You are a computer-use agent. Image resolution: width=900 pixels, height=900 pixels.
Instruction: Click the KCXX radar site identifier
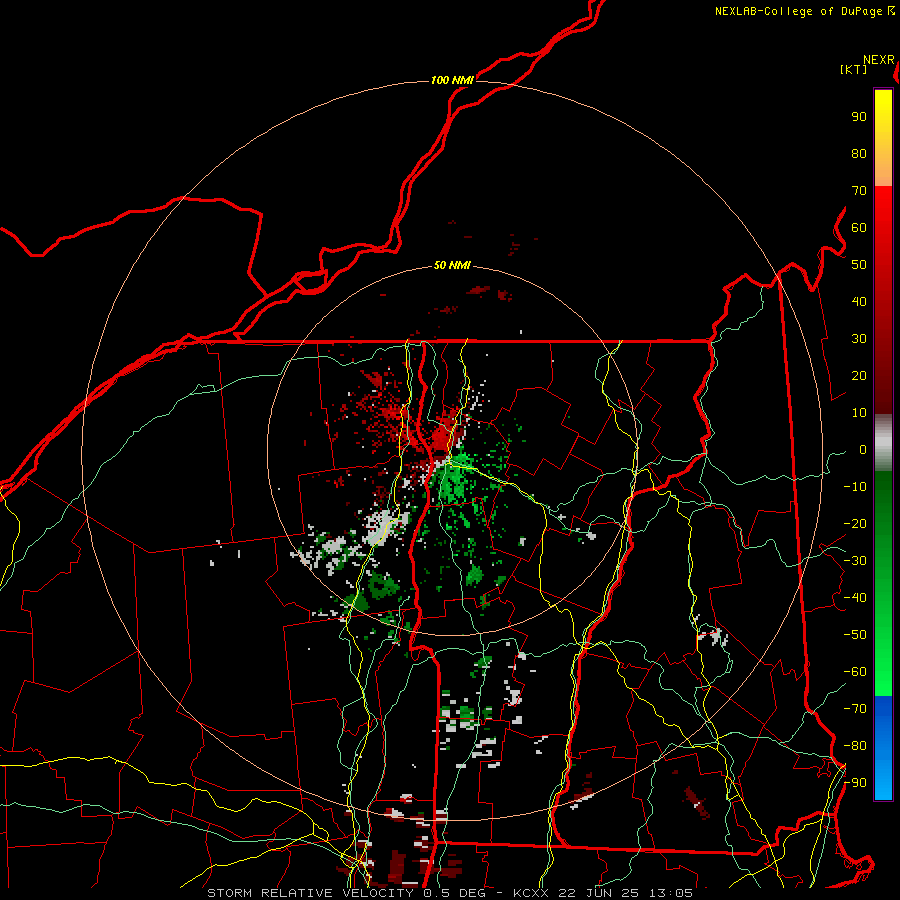pyautogui.click(x=530, y=893)
